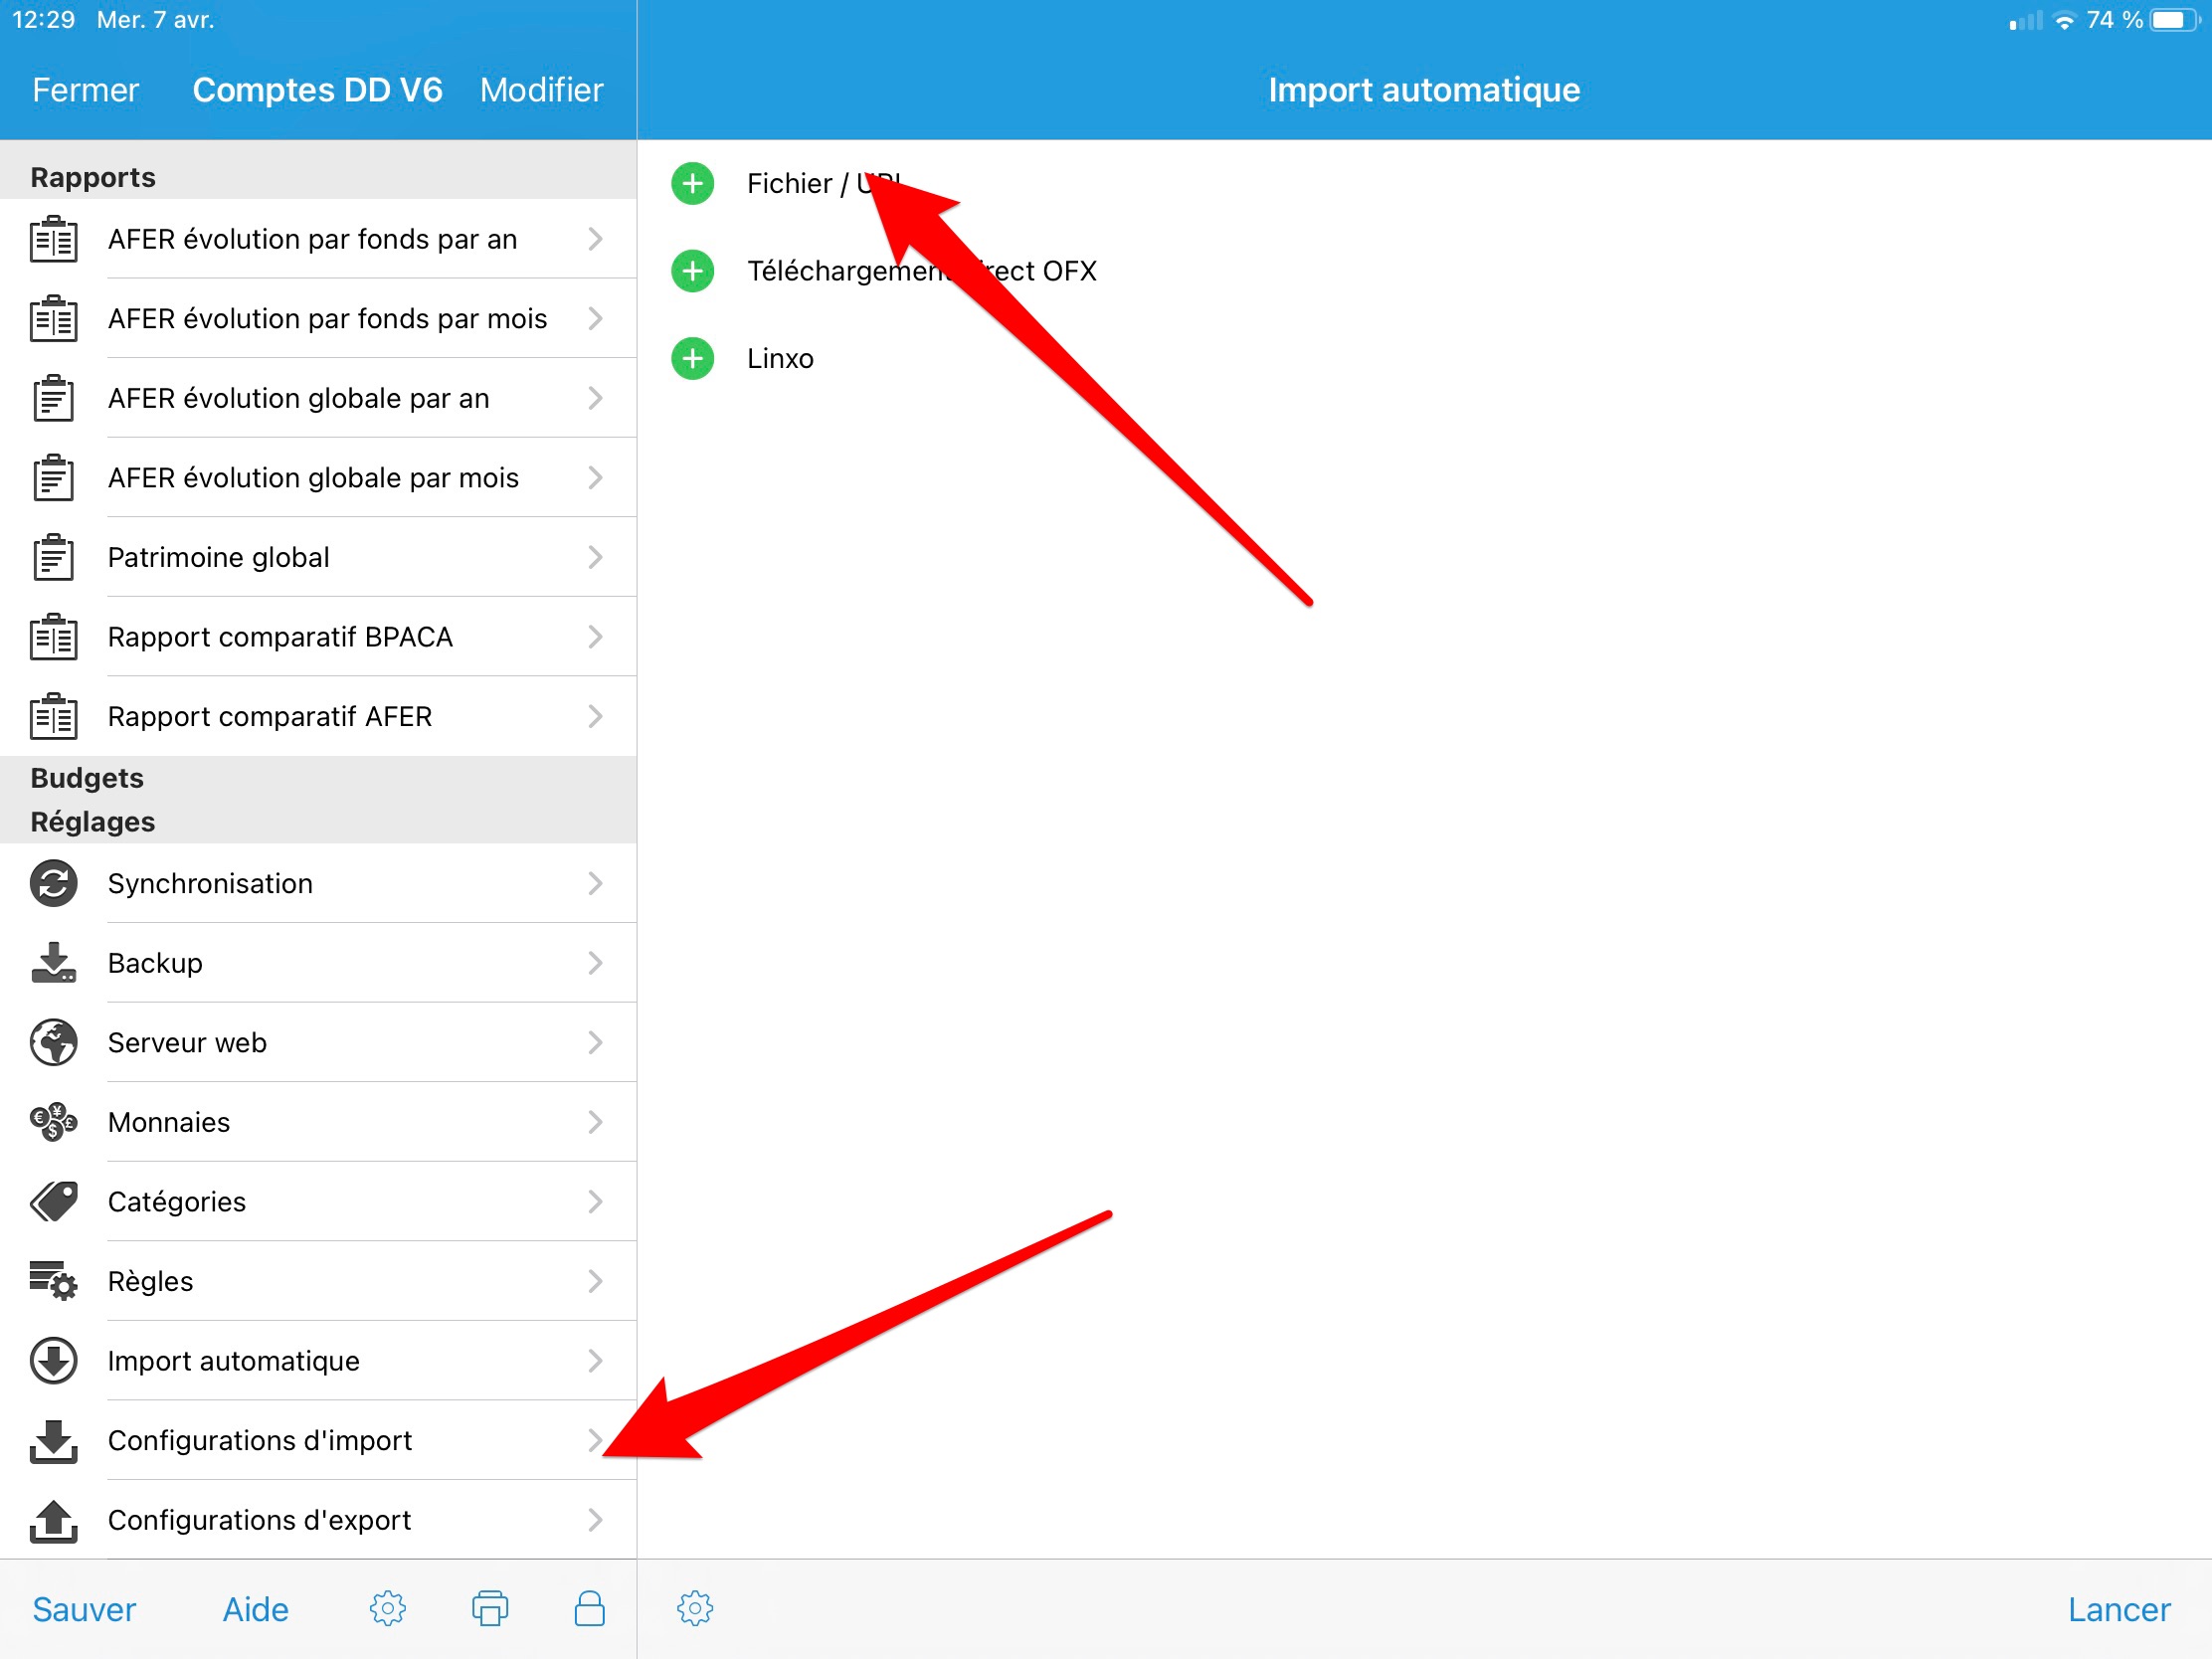Click the print icon in bottom toolbar

pos(490,1609)
